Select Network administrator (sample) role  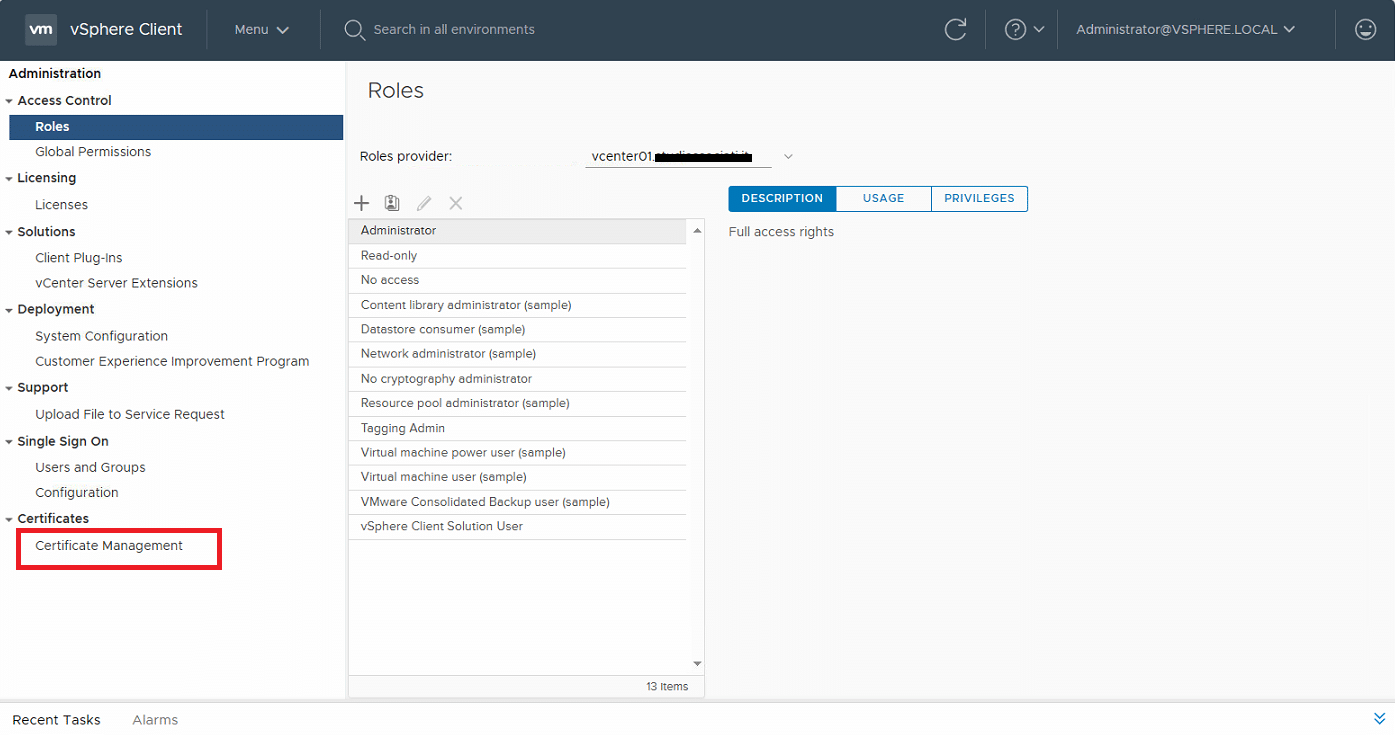518,354
